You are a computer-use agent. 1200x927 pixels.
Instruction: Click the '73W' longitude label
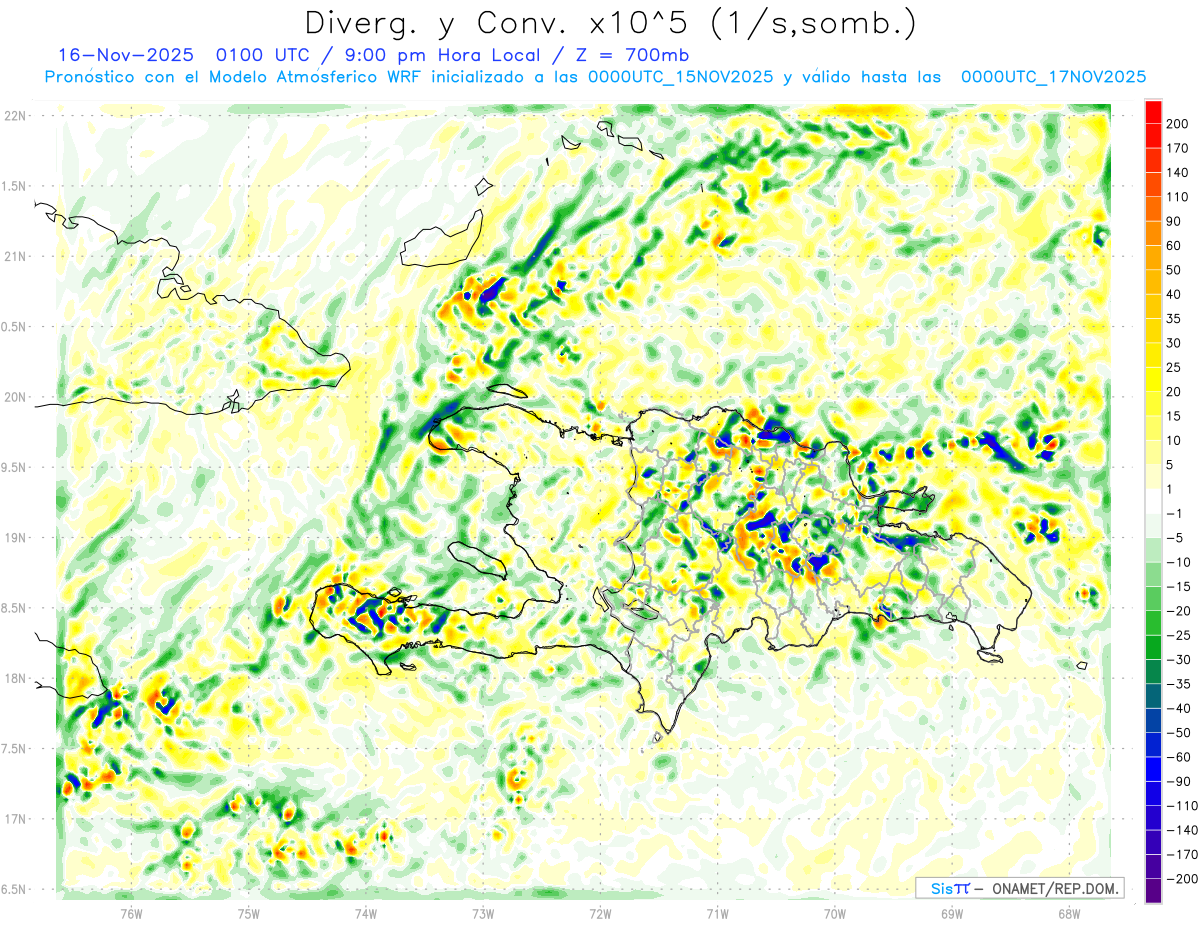(483, 913)
